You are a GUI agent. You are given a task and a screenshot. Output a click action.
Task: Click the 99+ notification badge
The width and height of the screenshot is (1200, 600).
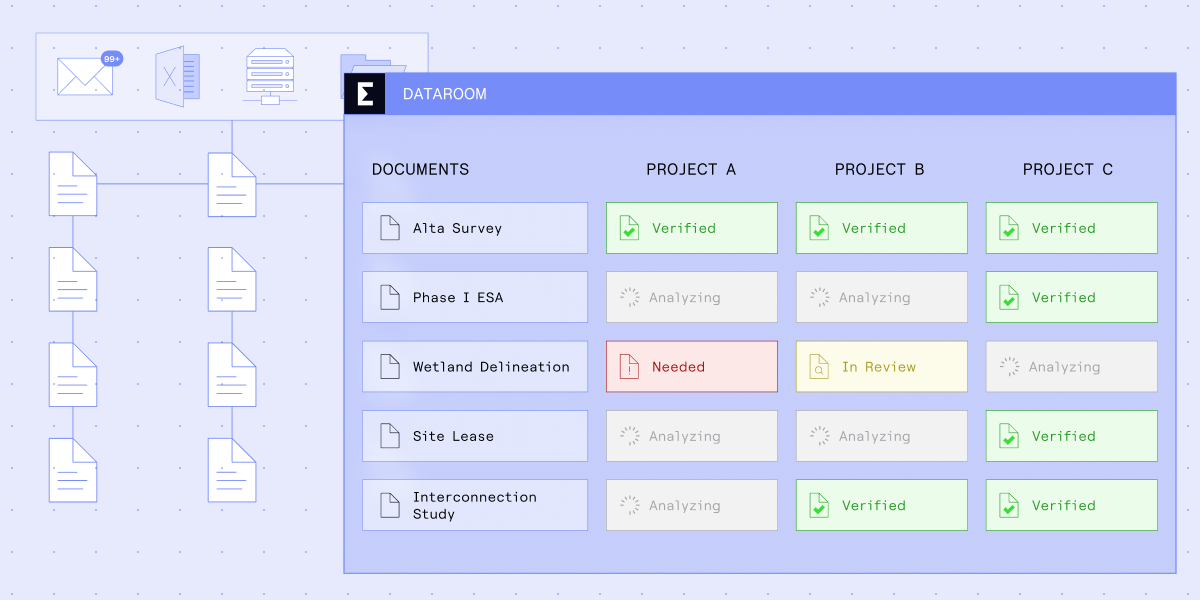coord(112,59)
